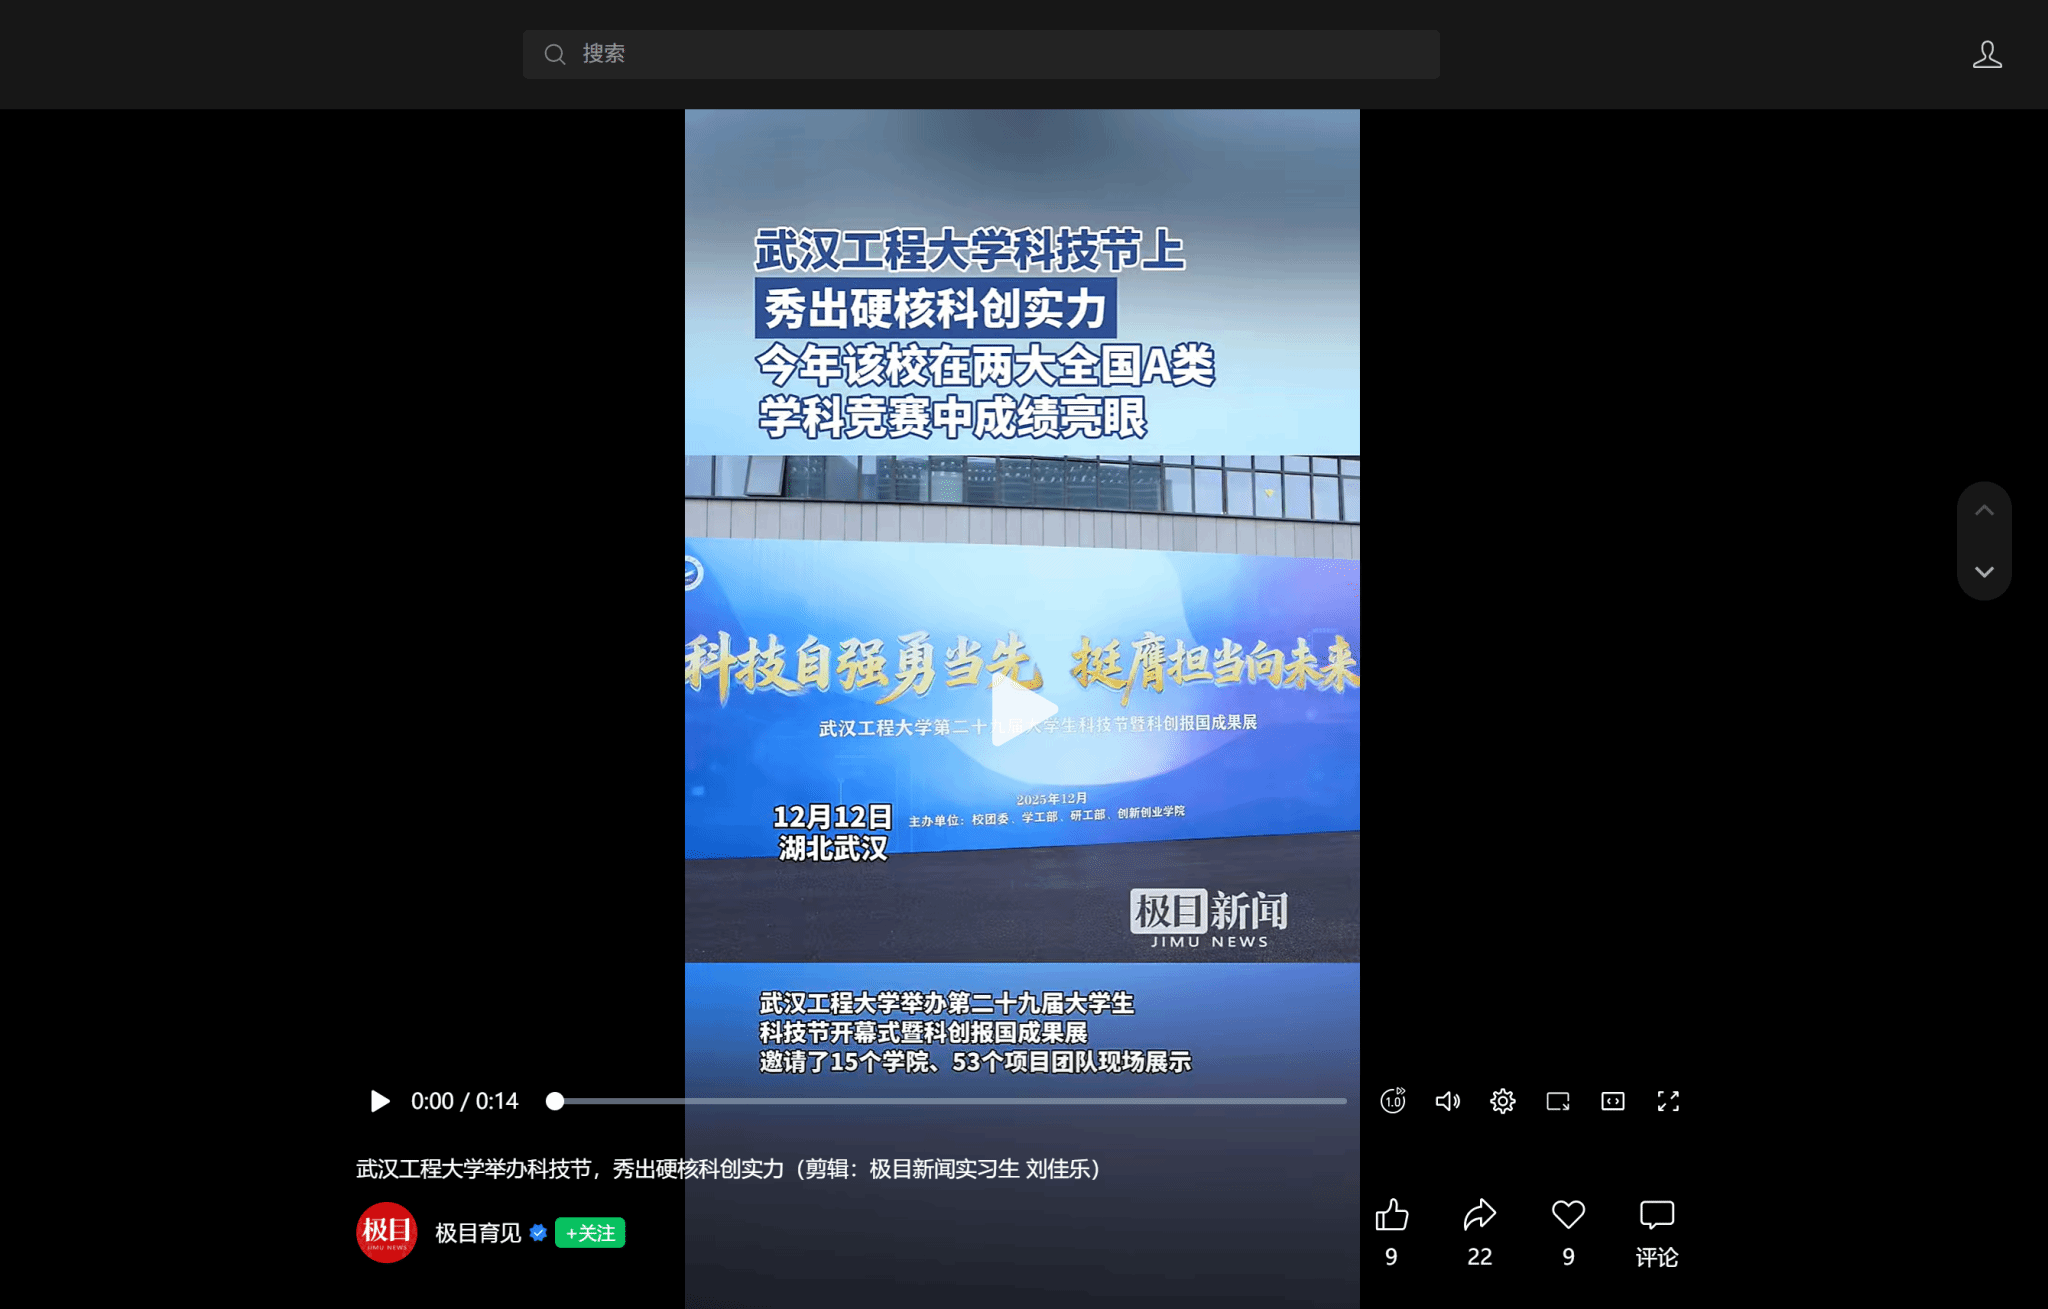Like the video with thumbs up
Image resolution: width=2048 pixels, height=1309 pixels.
pyautogui.click(x=1391, y=1215)
